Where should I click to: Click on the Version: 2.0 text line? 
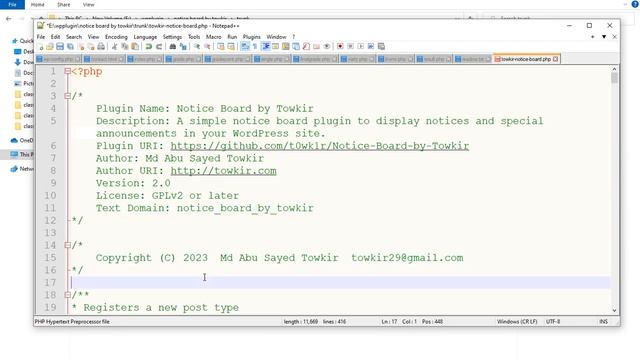pyautogui.click(x=133, y=183)
